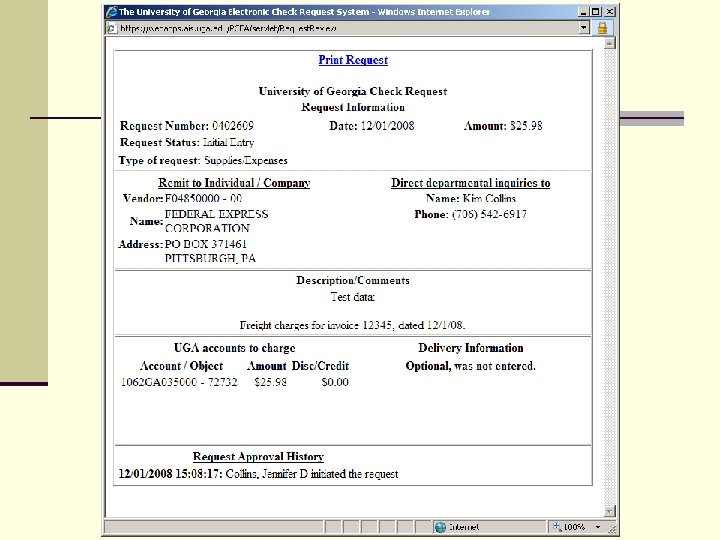The height and width of the screenshot is (540, 720).
Task: Click the date 12/01/2008
Action: 388,126
